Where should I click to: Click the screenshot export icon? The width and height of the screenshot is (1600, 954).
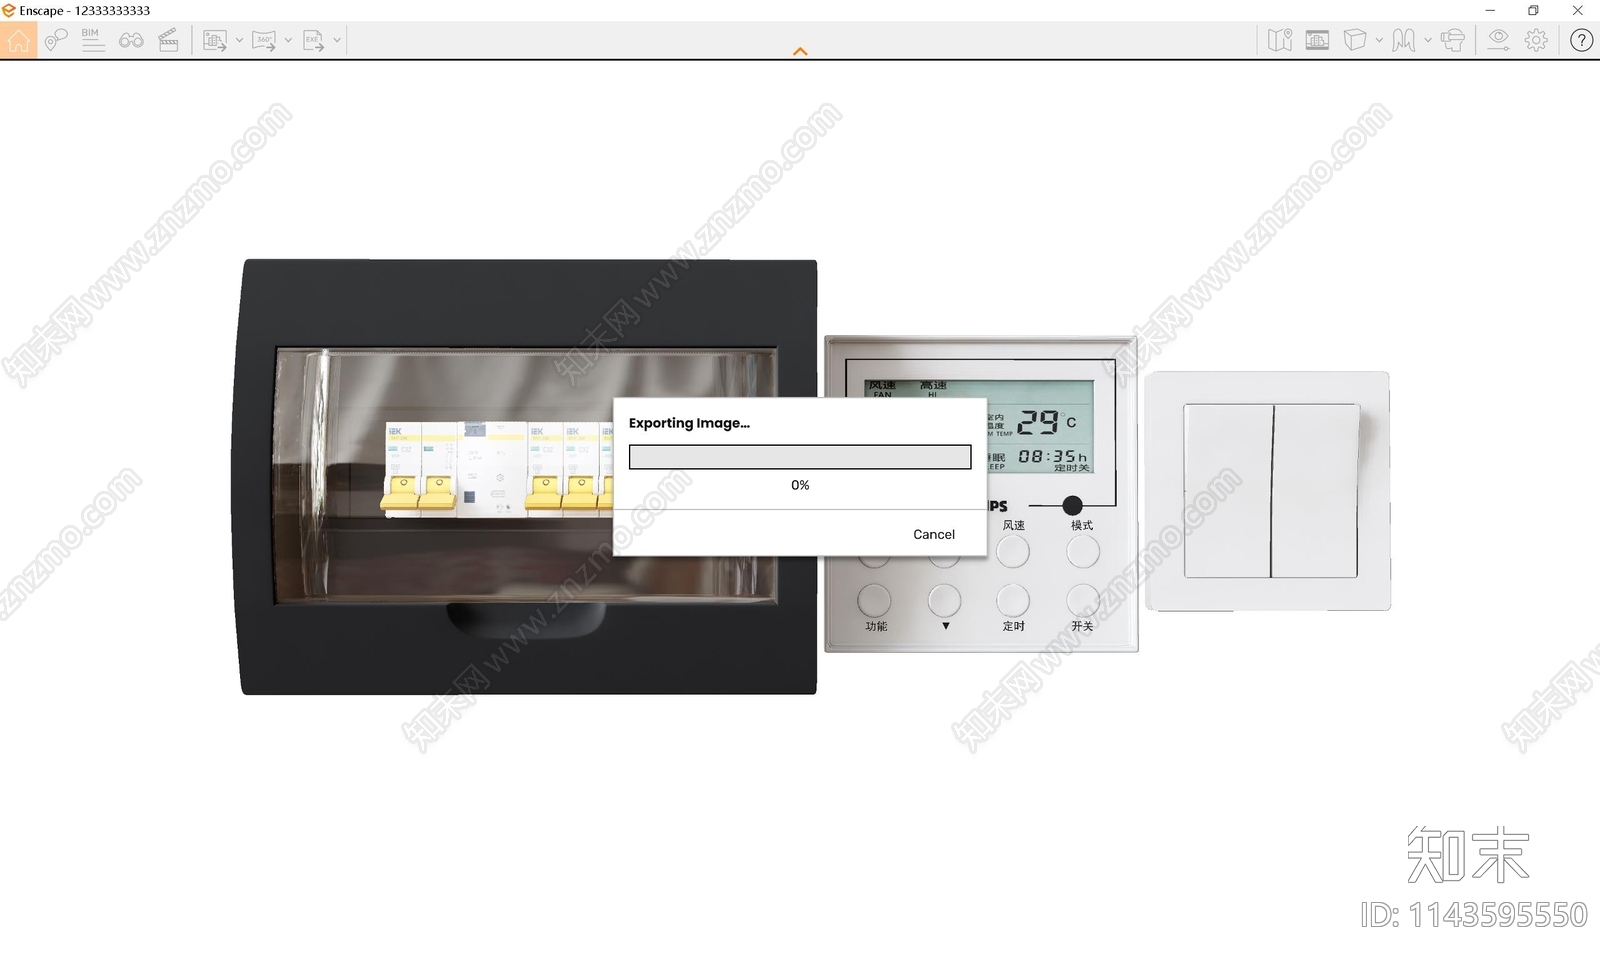click(x=214, y=40)
